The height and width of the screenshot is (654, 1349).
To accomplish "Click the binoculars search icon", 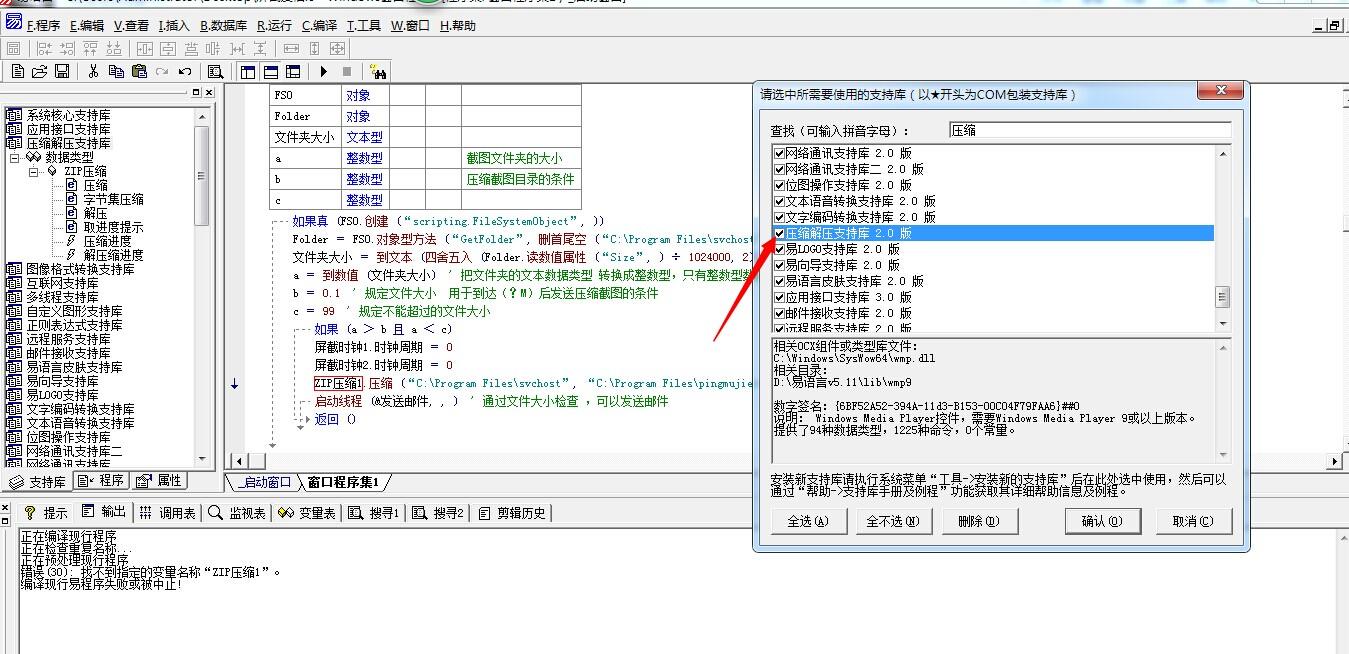I will point(378,71).
